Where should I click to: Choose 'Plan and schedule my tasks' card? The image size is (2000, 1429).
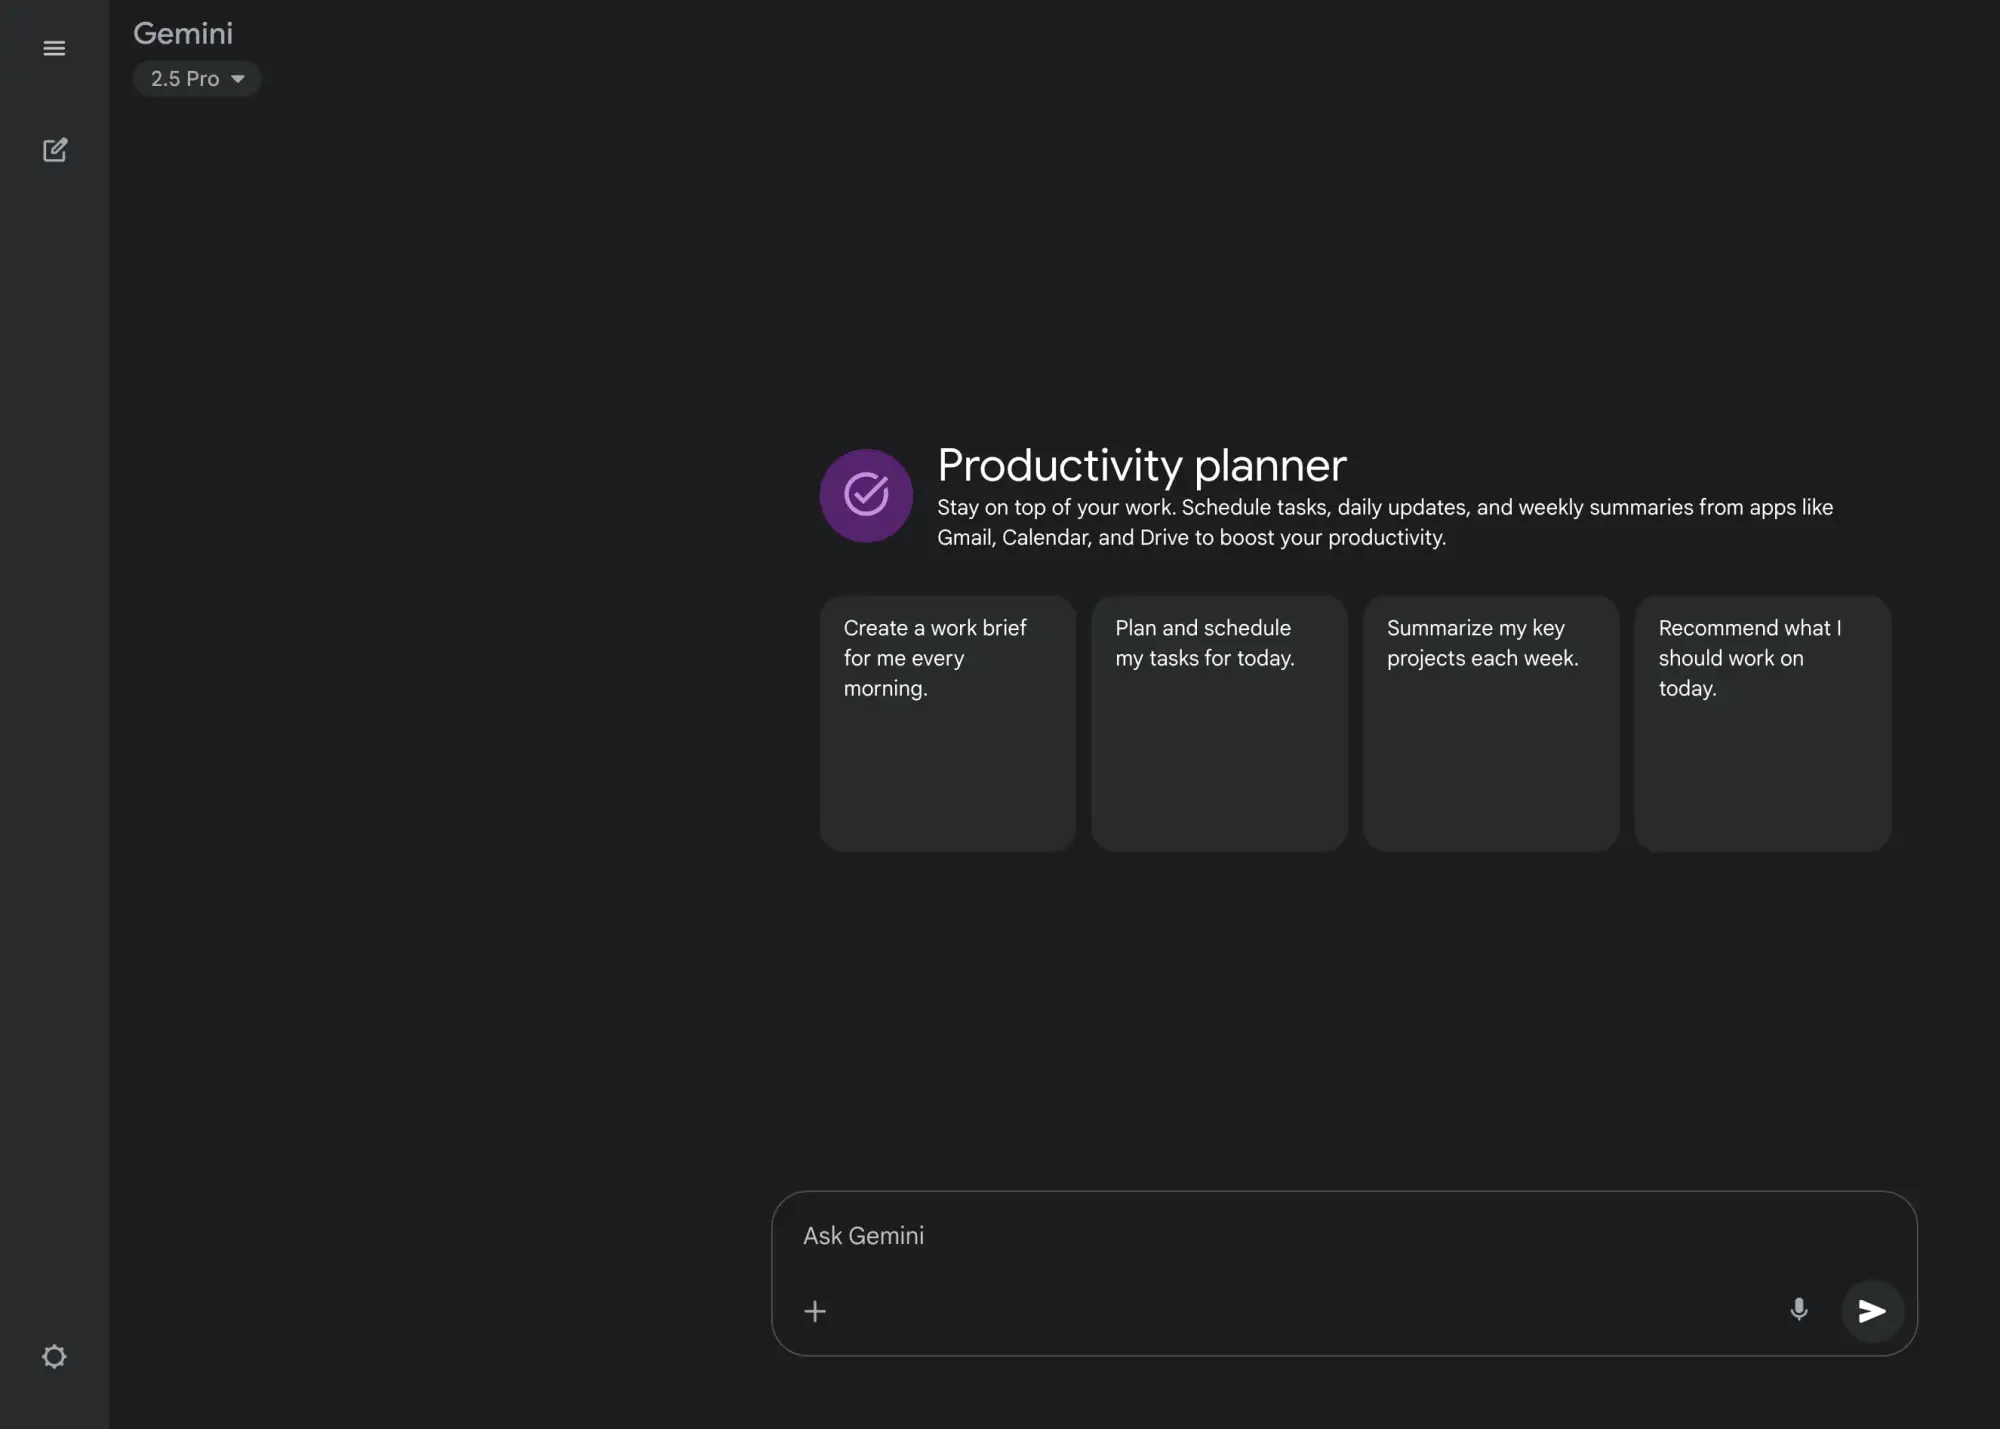[1220, 724]
